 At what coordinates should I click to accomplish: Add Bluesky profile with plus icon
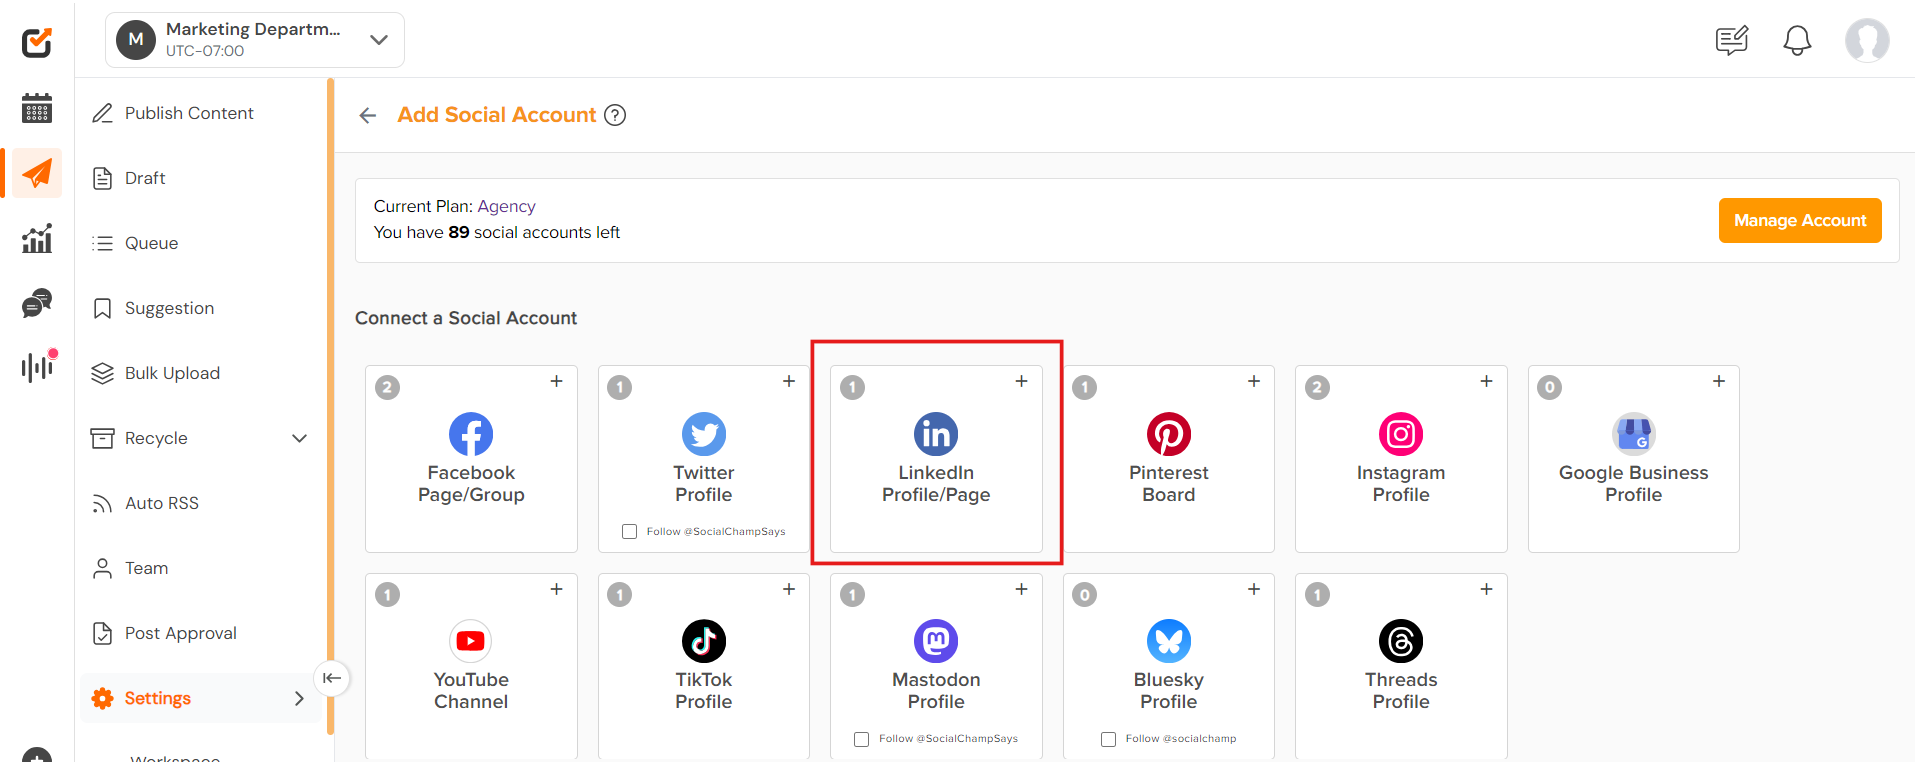coord(1254,589)
